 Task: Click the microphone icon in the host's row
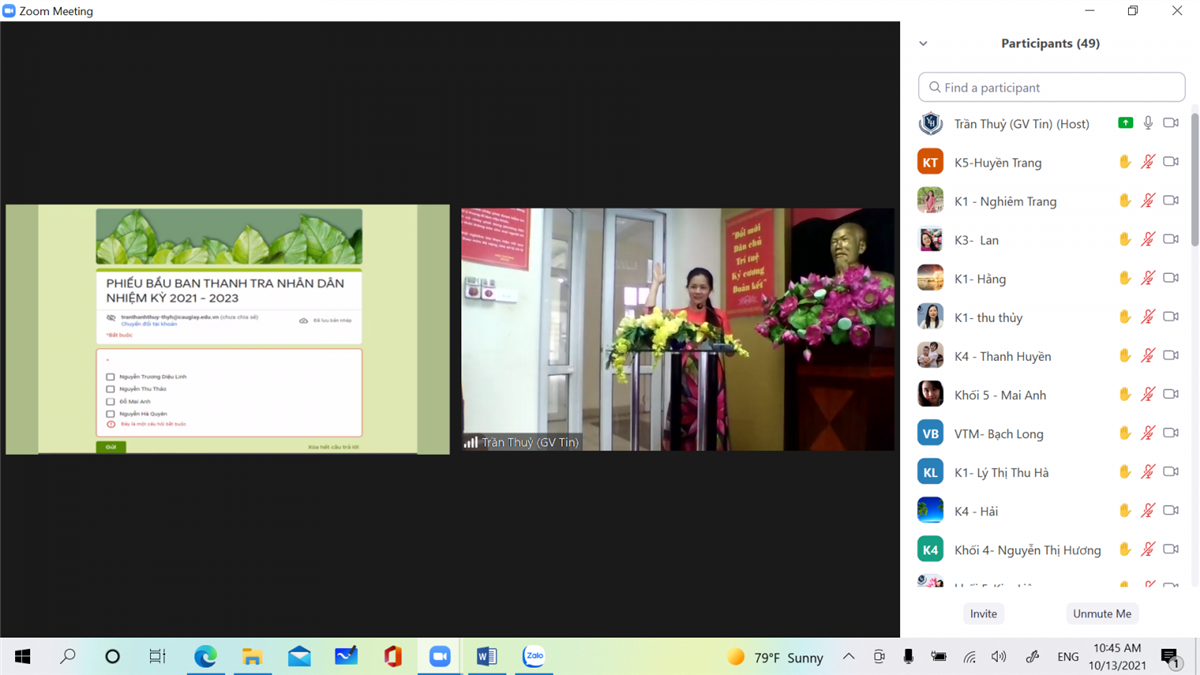[1148, 123]
